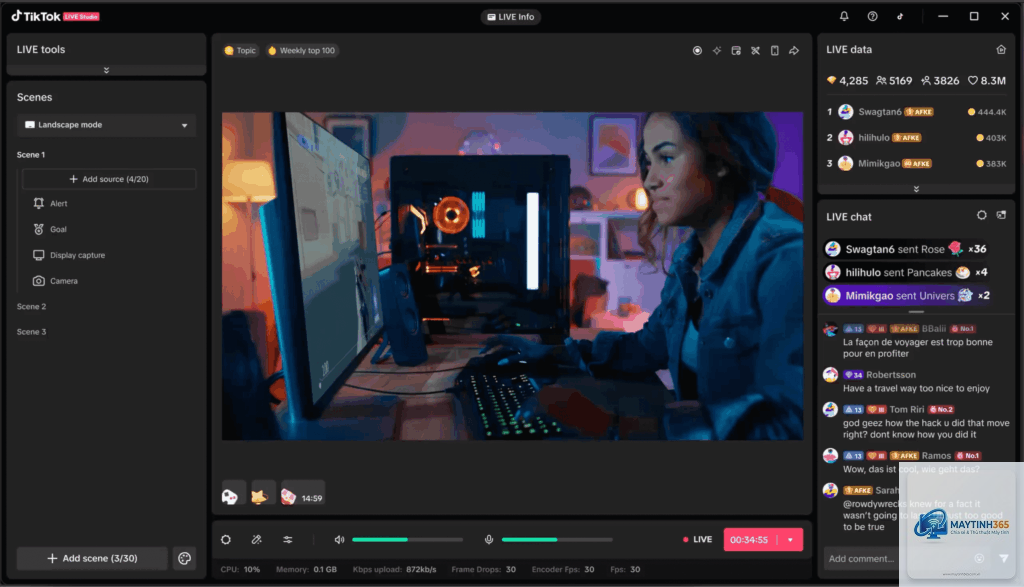Adjust the microphone level slider
The width and height of the screenshot is (1024, 587).
[557, 539]
